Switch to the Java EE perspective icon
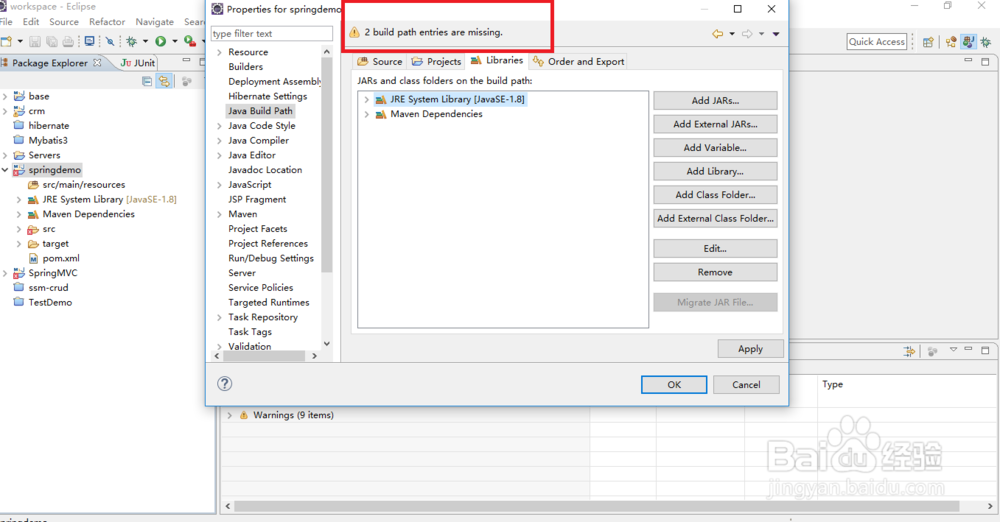Screen dimensions: 1000x522 pos(951,42)
